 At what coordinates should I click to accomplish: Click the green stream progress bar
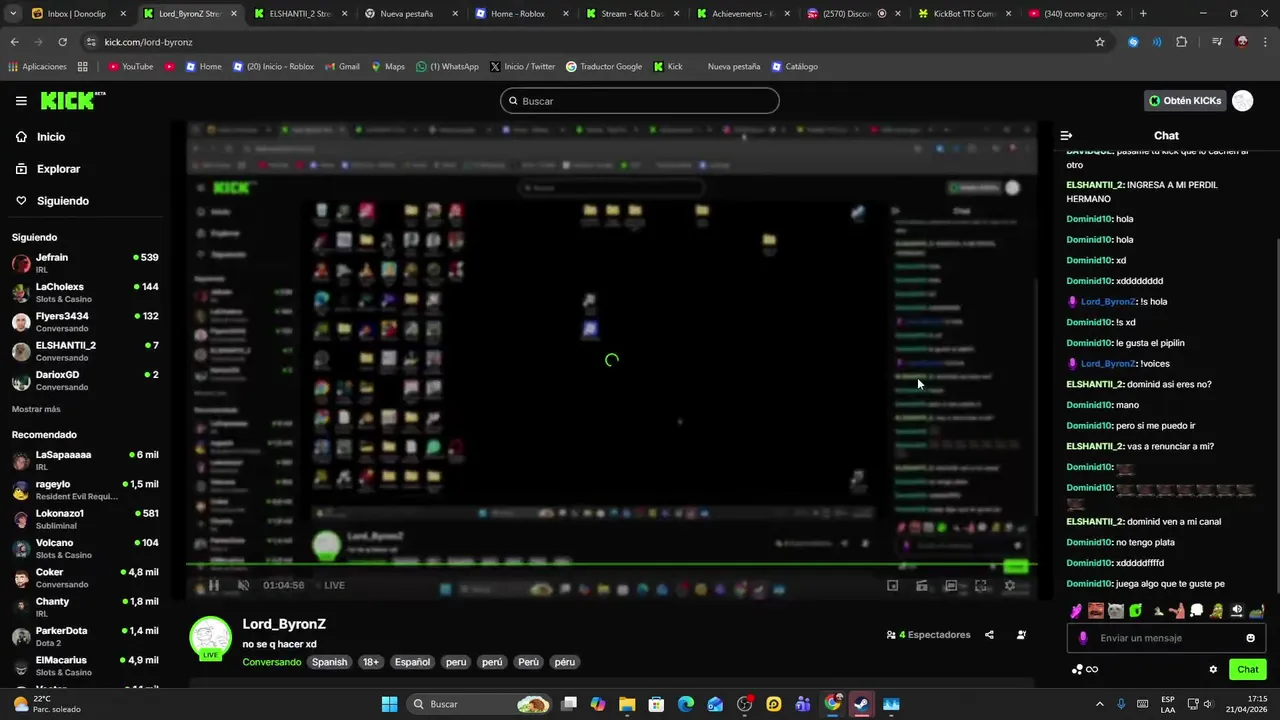click(611, 566)
